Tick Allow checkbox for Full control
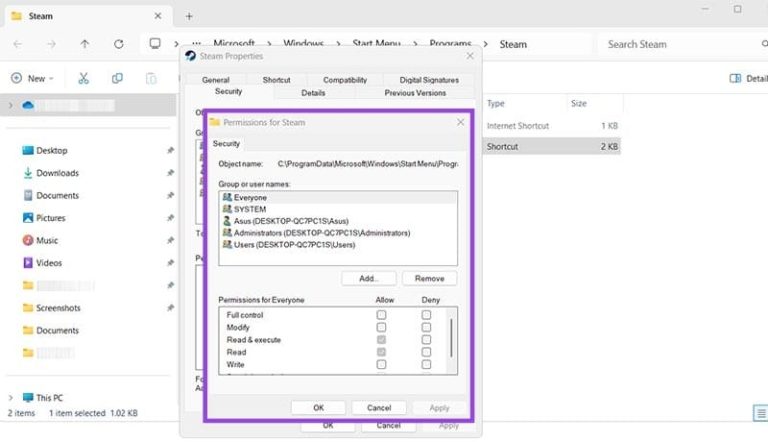 381,315
